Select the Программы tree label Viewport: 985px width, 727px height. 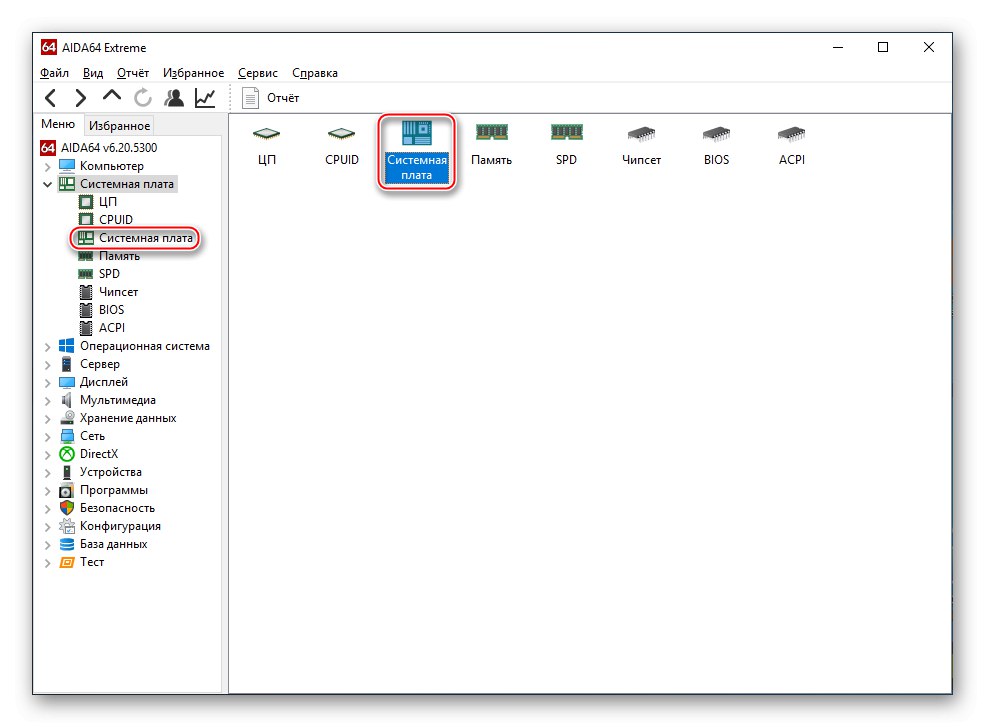114,490
